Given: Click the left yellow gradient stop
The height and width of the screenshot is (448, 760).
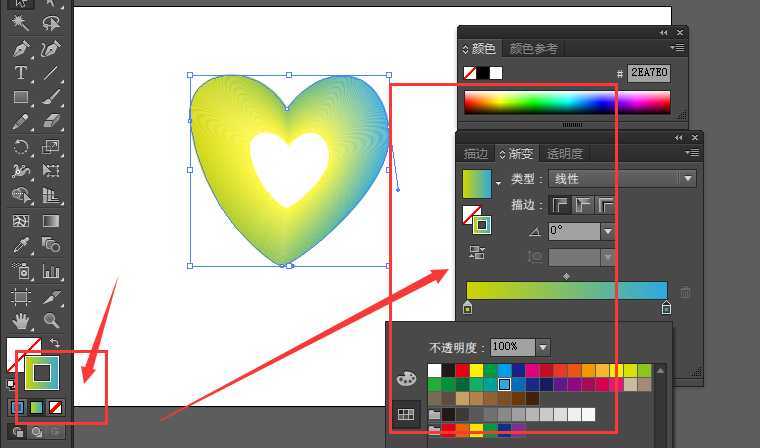Looking at the screenshot, I should (x=467, y=307).
